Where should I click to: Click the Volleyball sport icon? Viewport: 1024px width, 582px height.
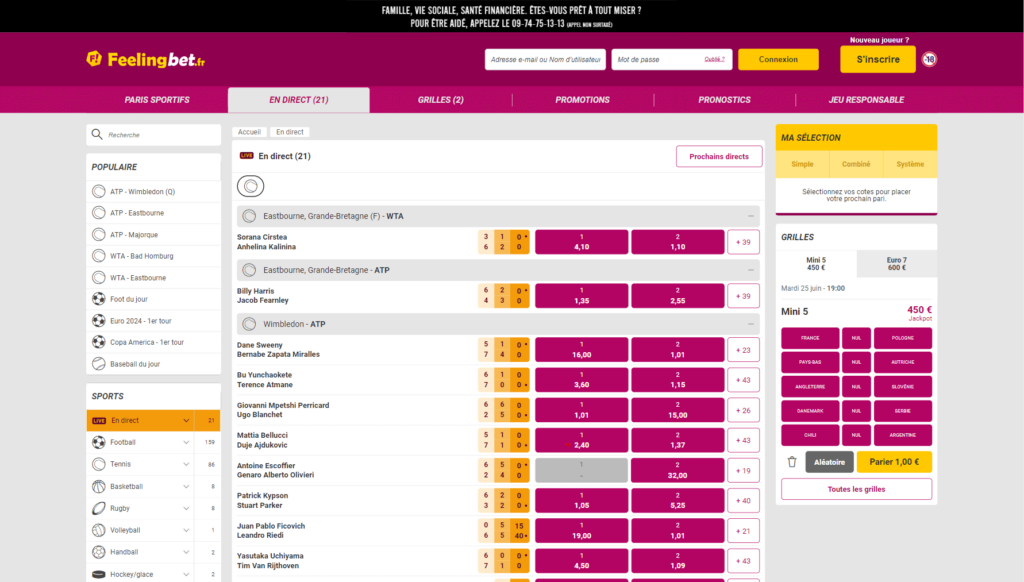pyautogui.click(x=99, y=530)
